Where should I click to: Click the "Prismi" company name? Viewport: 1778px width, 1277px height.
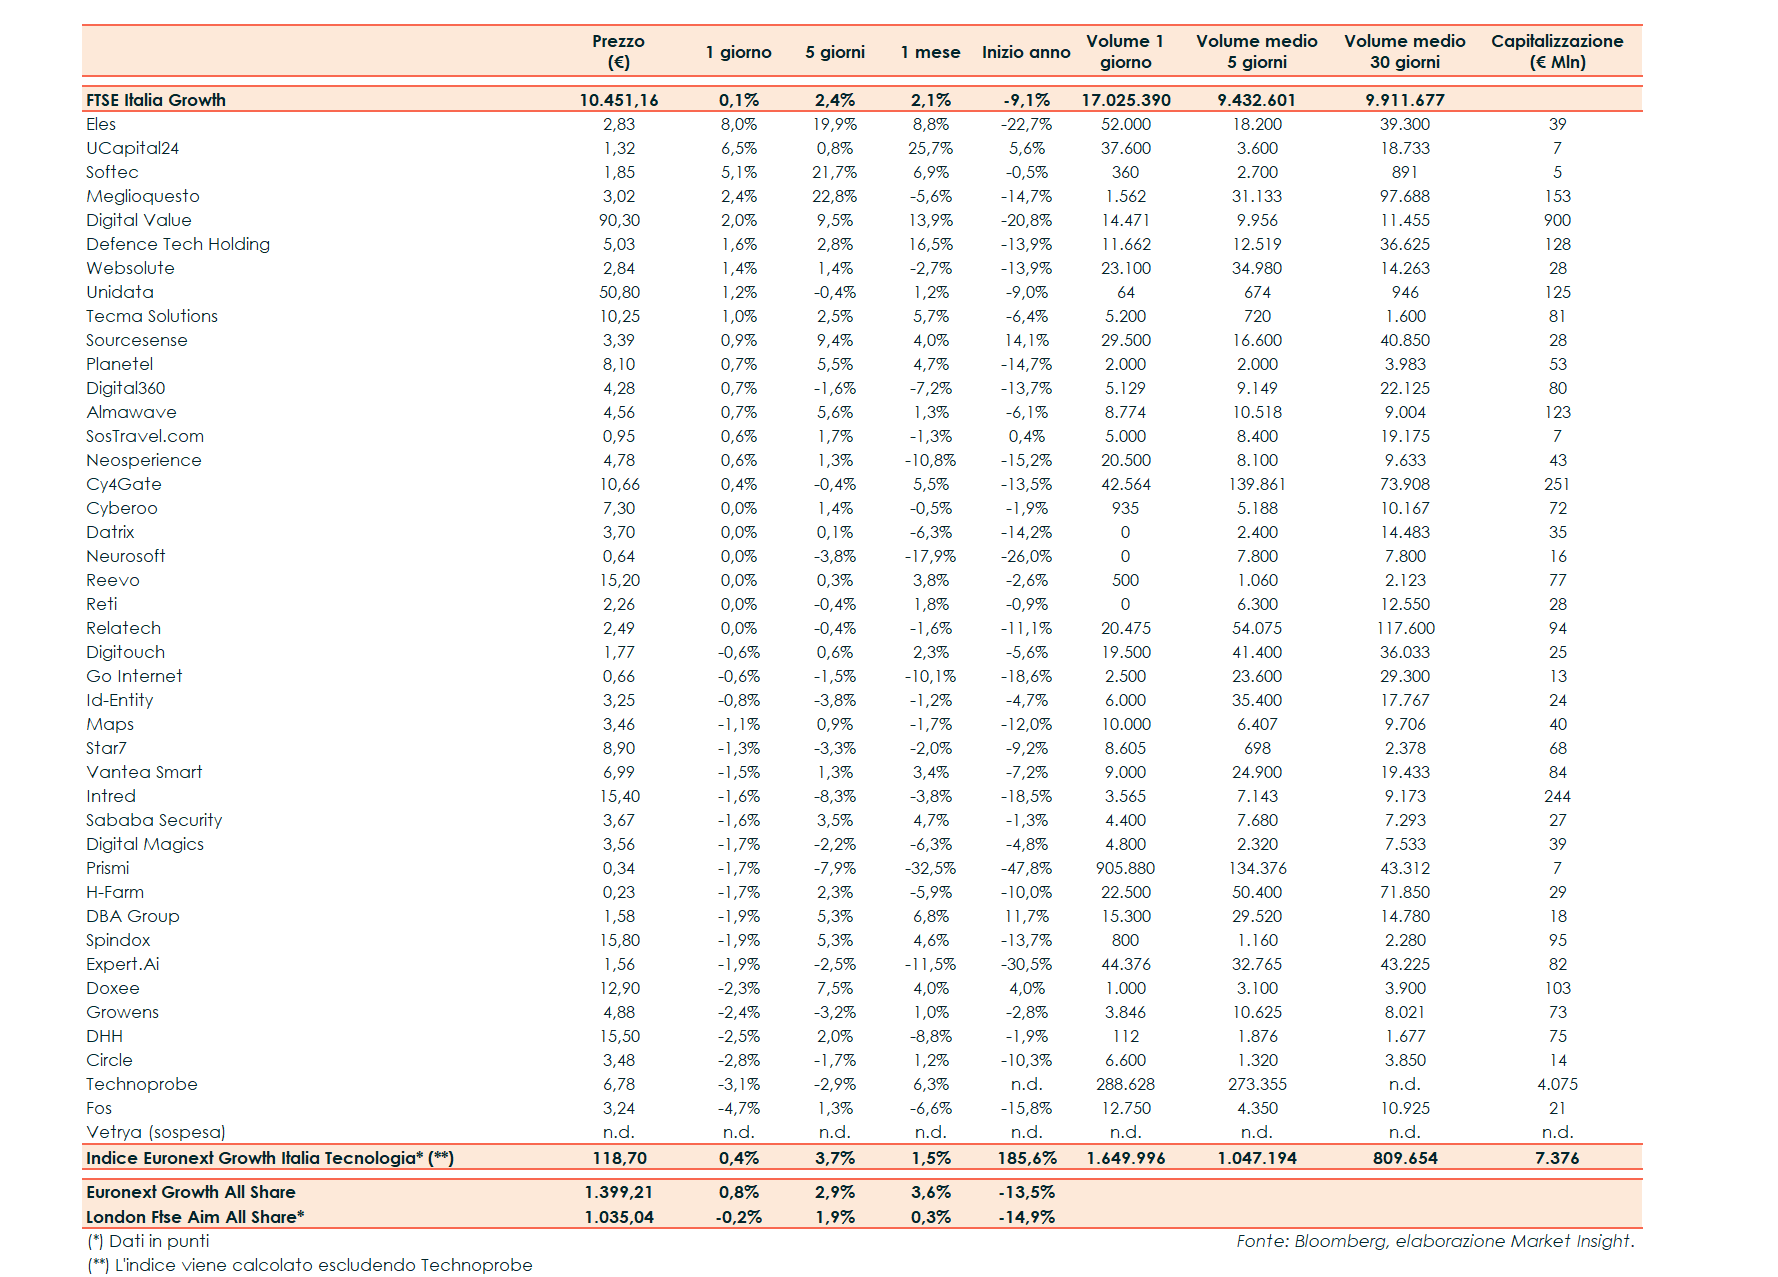pyautogui.click(x=108, y=868)
